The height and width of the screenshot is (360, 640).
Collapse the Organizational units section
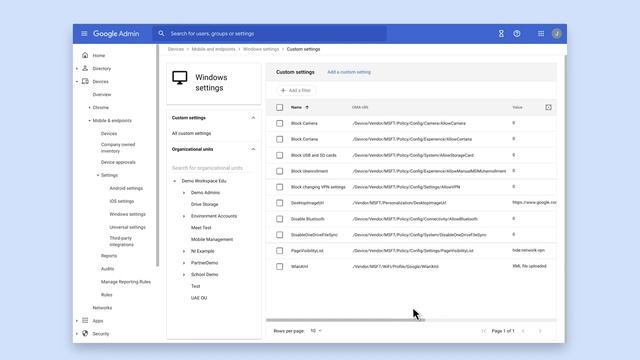(253, 149)
